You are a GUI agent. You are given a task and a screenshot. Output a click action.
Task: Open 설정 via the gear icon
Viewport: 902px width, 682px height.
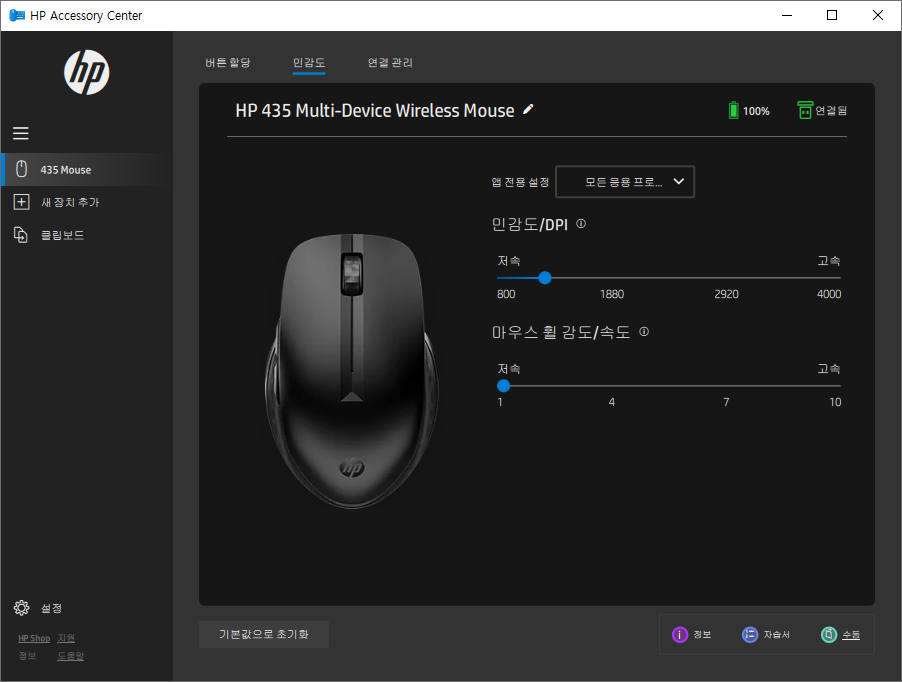[21, 608]
